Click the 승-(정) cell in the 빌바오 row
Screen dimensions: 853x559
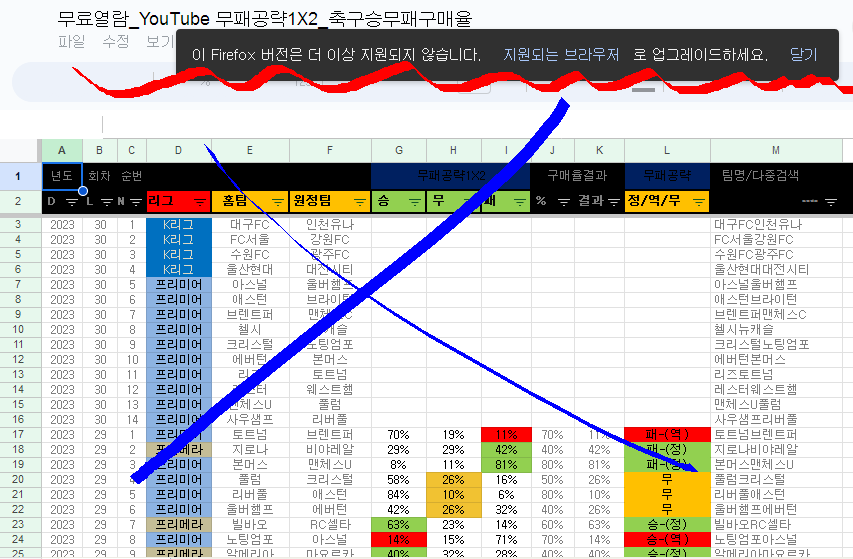point(667,524)
